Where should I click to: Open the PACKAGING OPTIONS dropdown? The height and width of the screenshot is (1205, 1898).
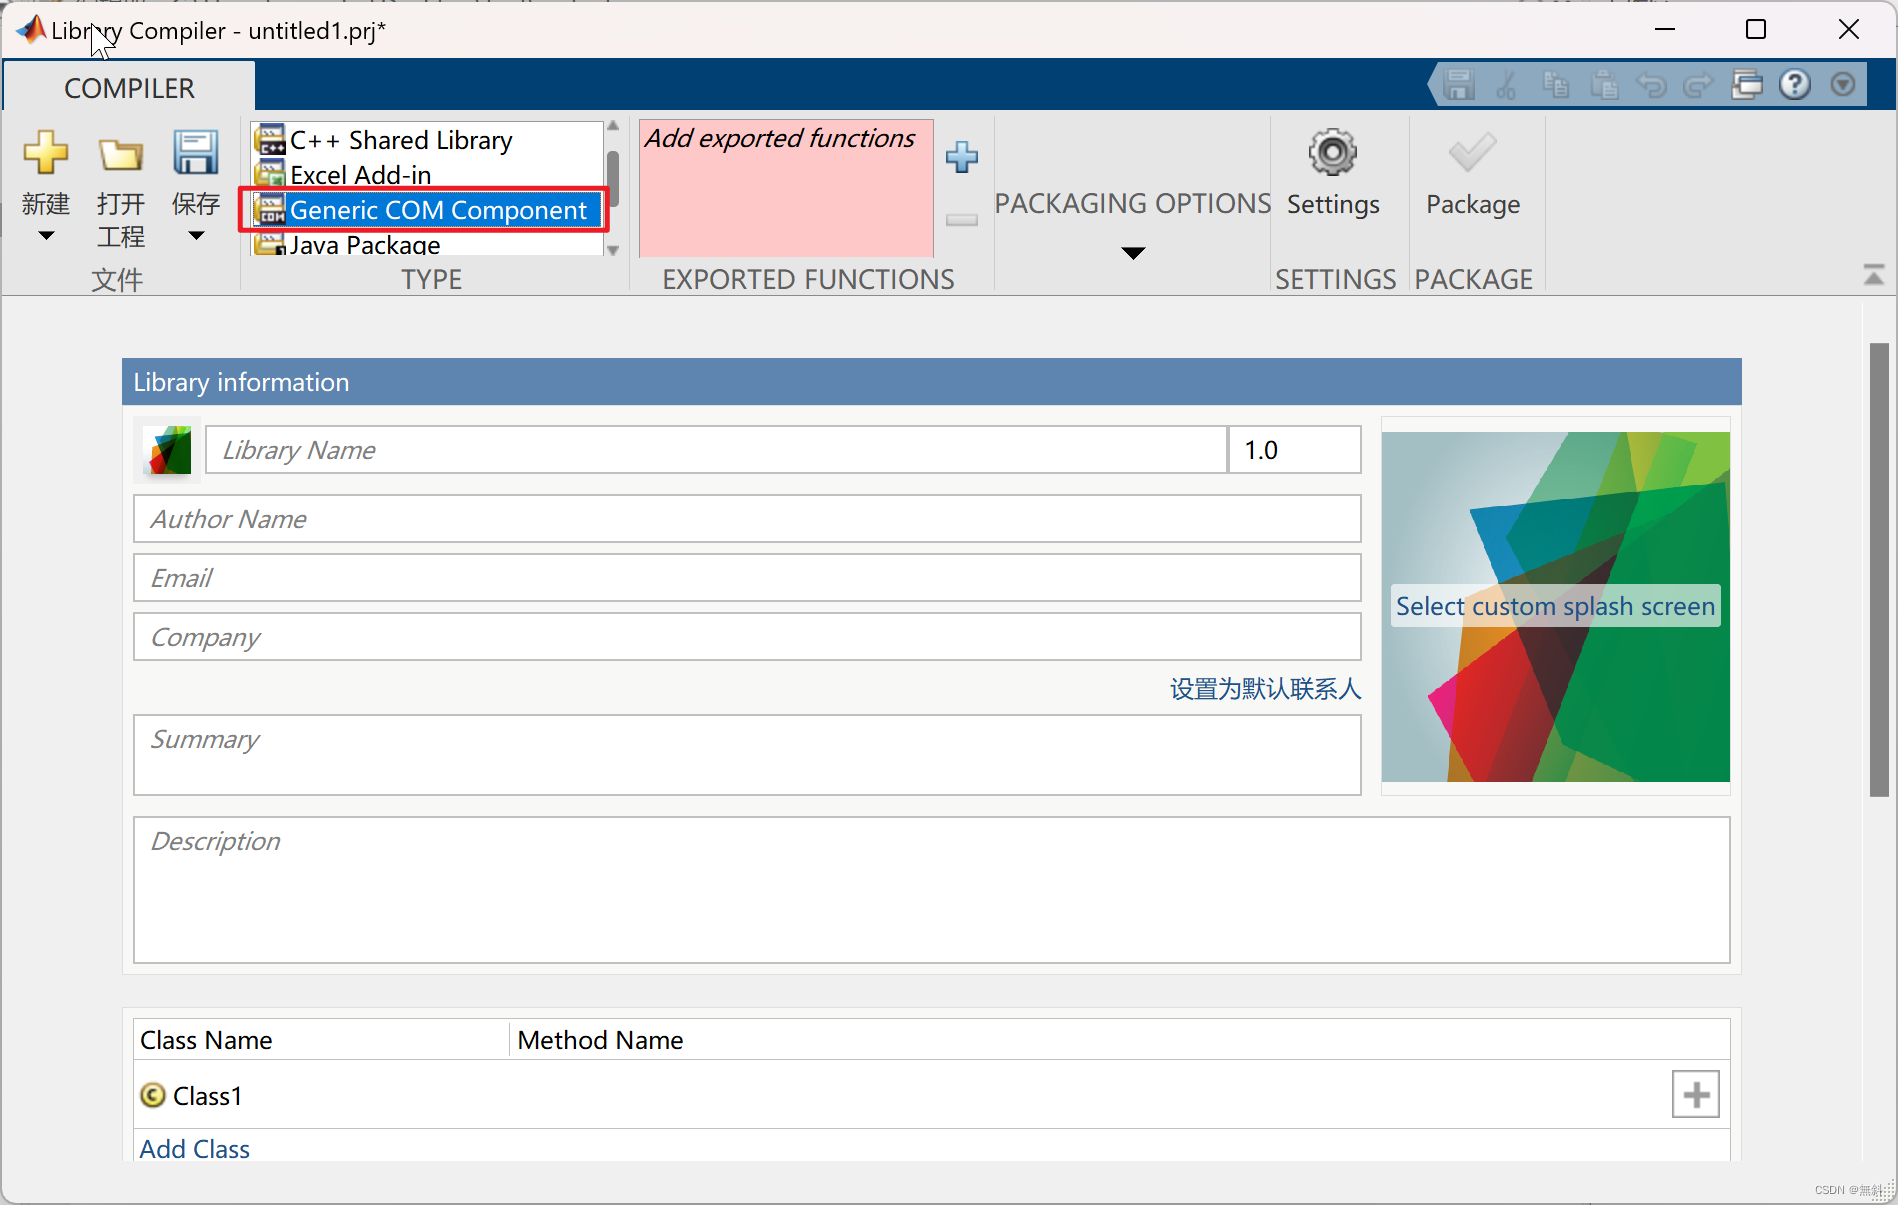click(1131, 253)
